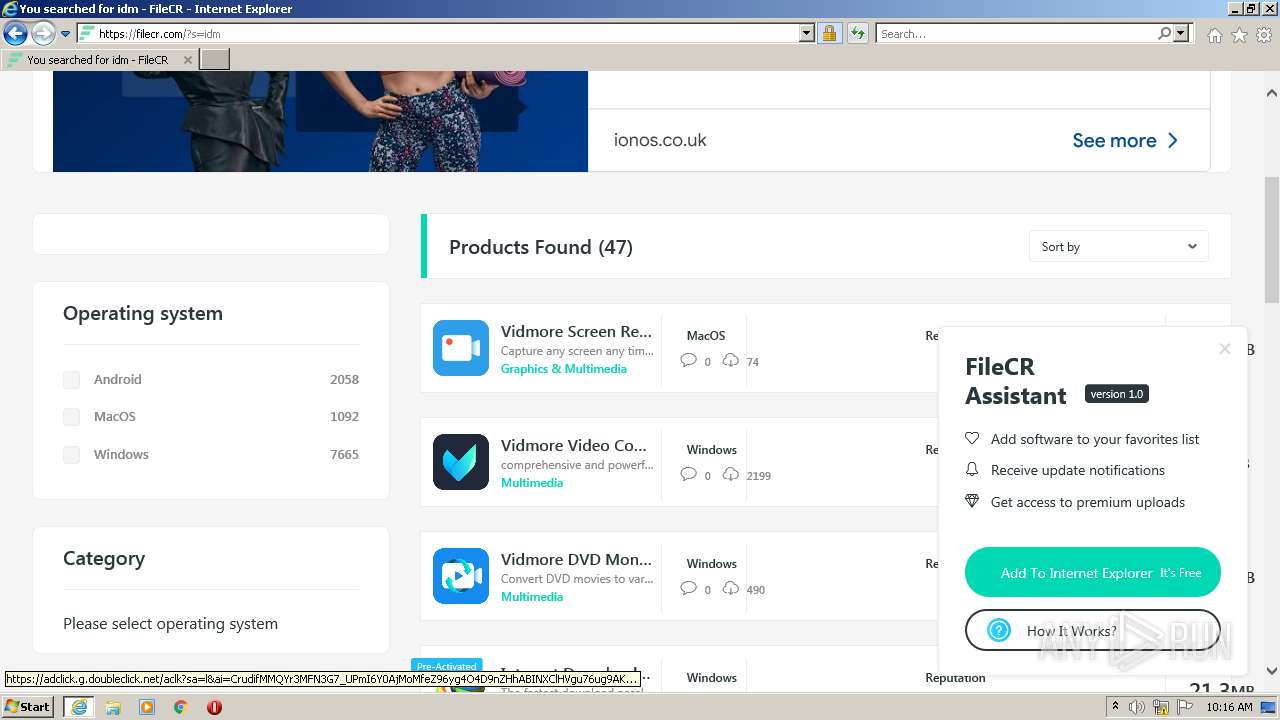Open the 'Sort by' dropdown
Viewport: 1280px width, 720px height.
click(x=1118, y=247)
